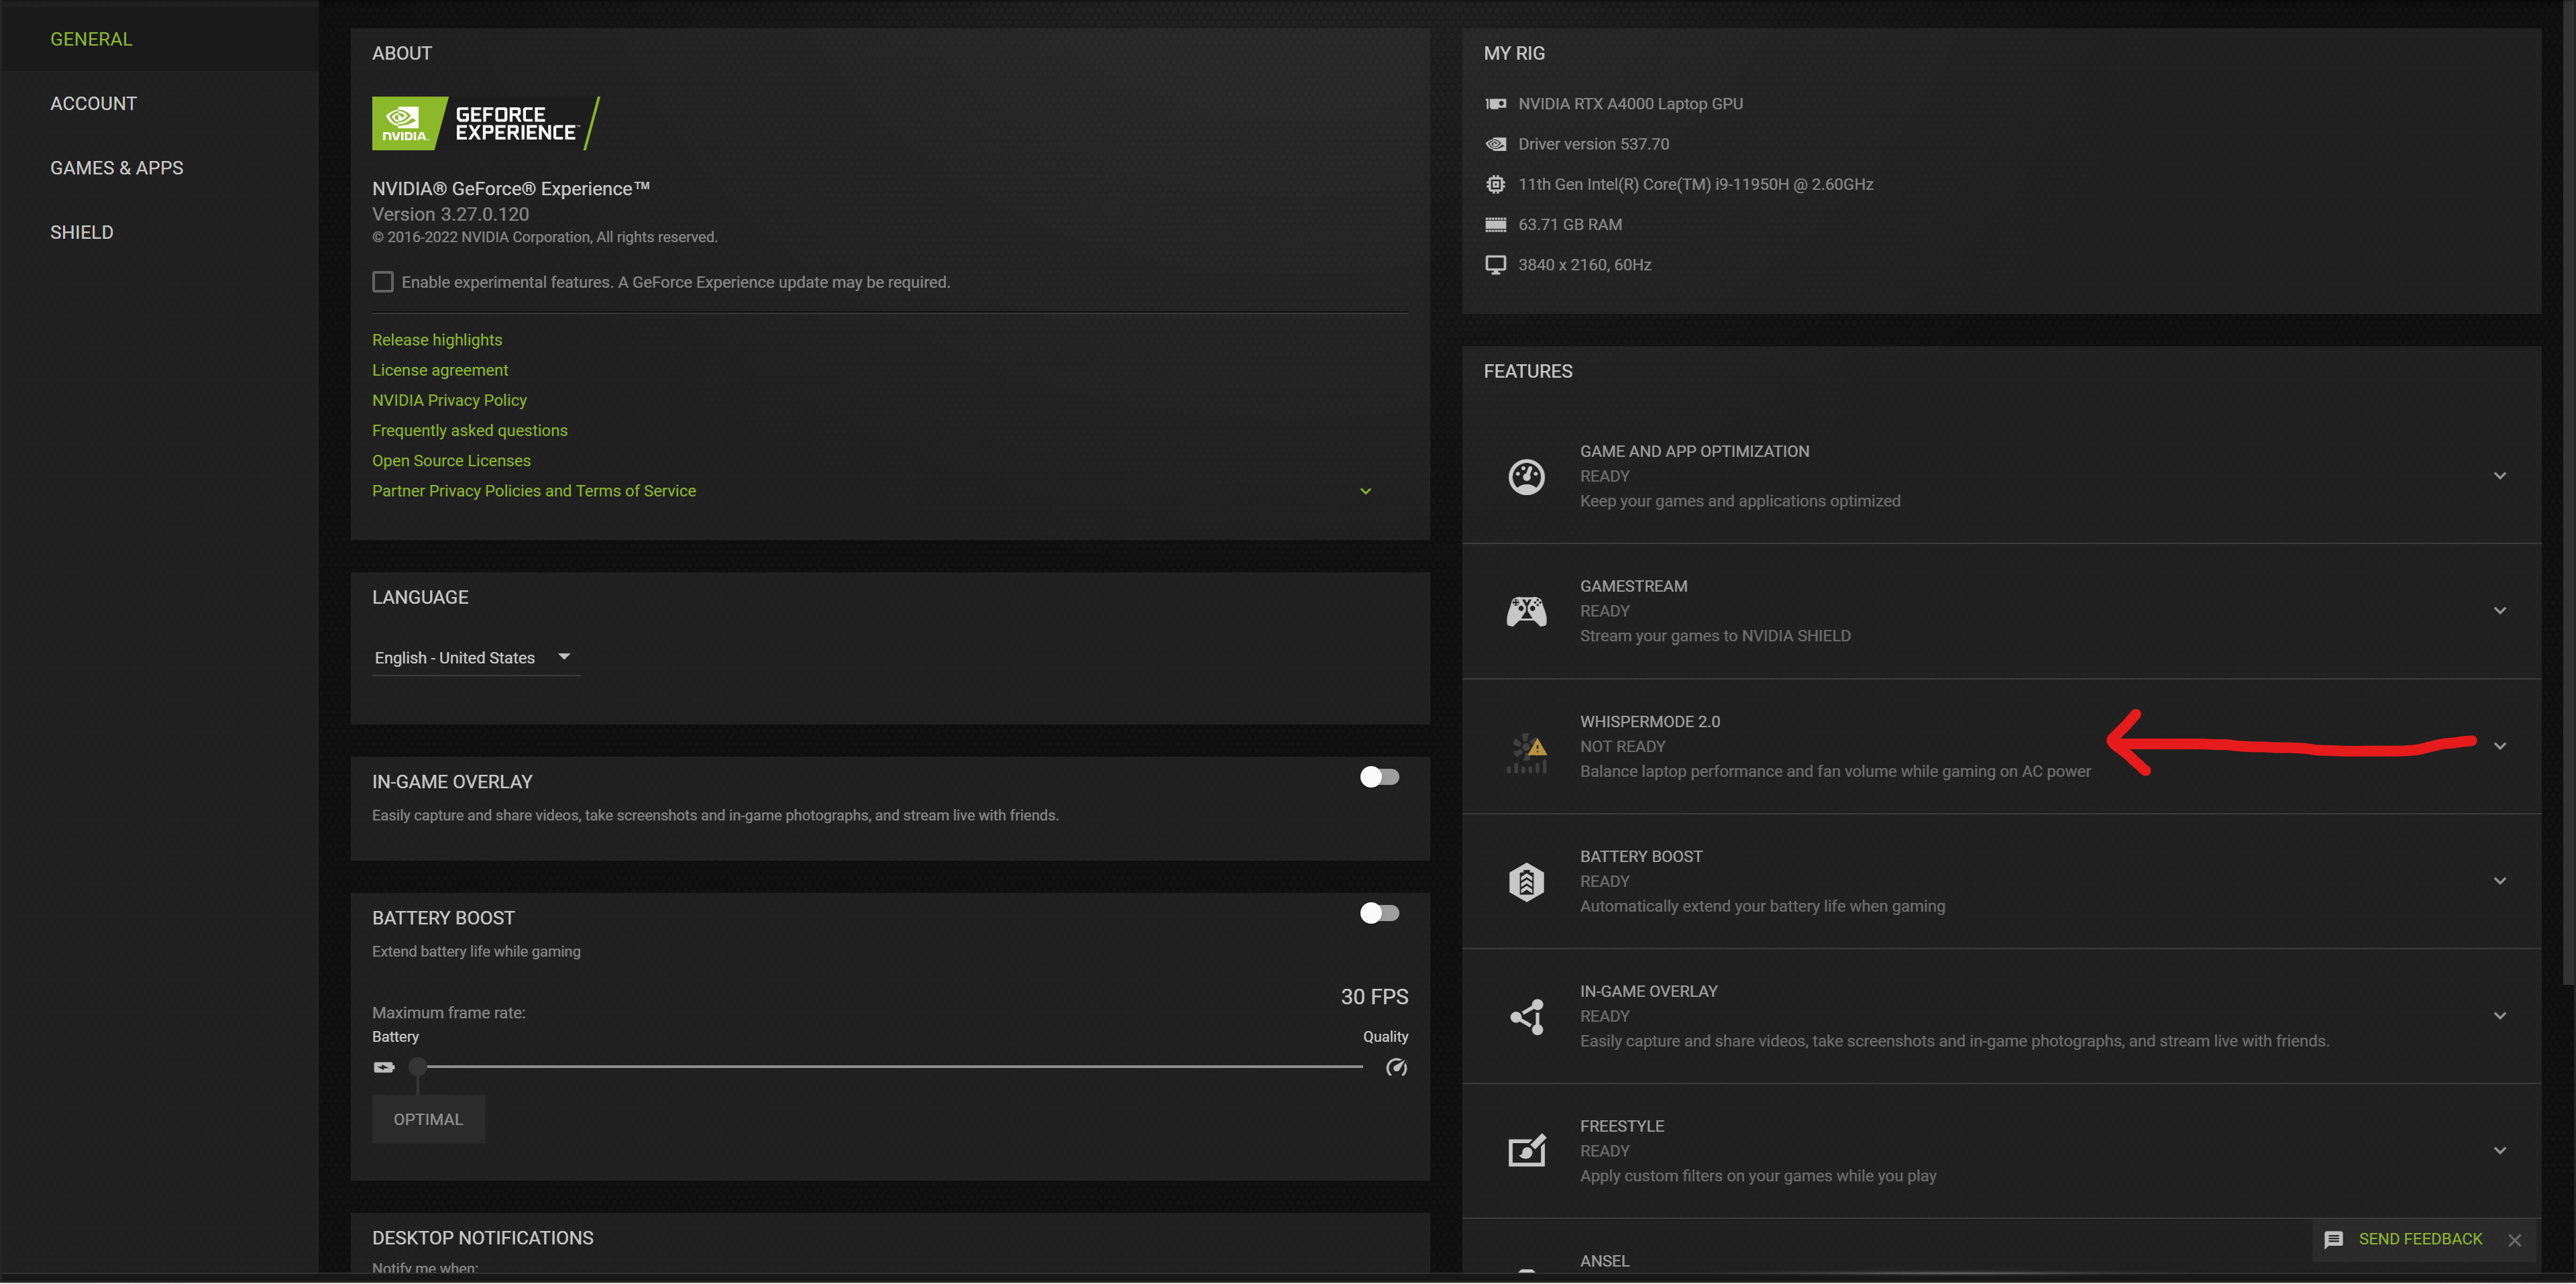This screenshot has width=2576, height=1284.
Task: Enable experimental features checkbox
Action: click(x=383, y=282)
